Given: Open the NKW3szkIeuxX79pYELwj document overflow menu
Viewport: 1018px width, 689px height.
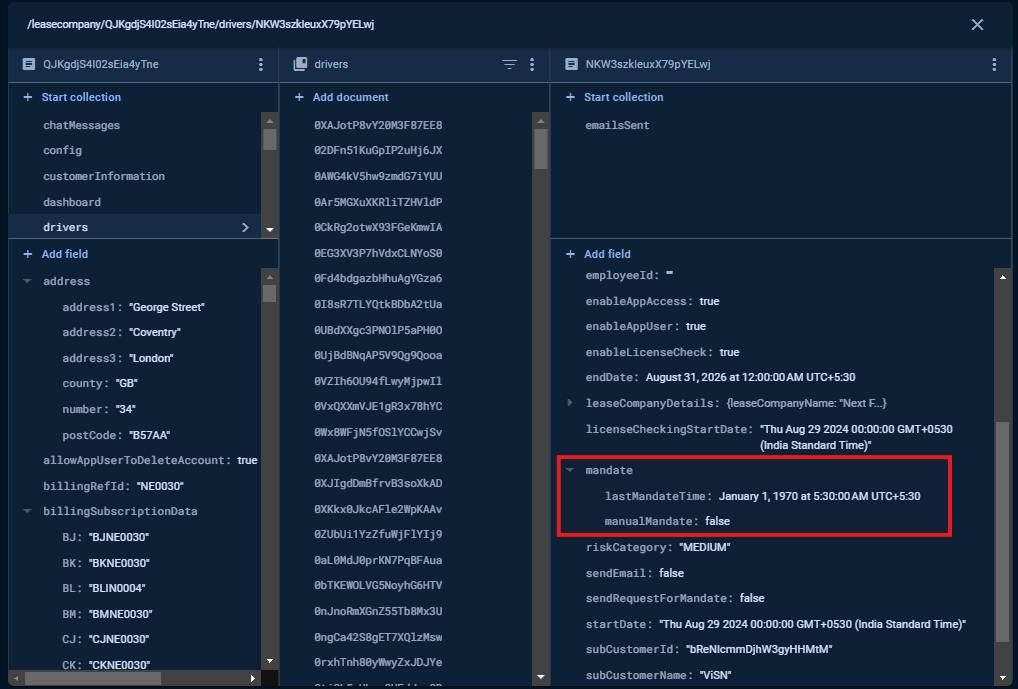Looking at the screenshot, I should coord(993,64).
